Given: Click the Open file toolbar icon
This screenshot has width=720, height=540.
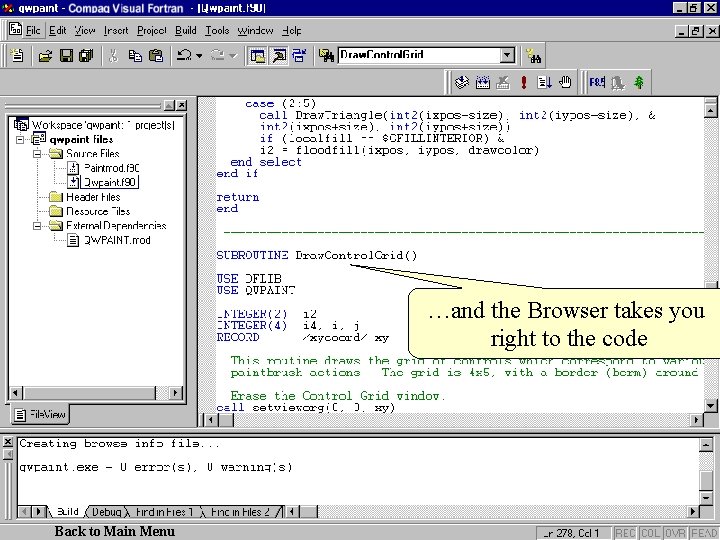Looking at the screenshot, I should (x=45, y=56).
